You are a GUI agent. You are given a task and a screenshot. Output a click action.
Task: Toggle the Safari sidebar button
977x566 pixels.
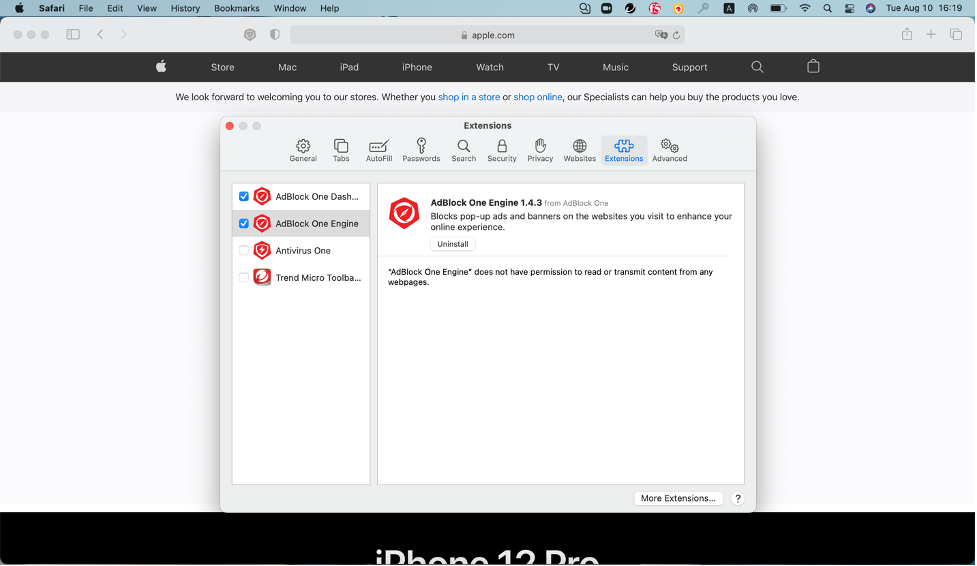click(x=73, y=35)
